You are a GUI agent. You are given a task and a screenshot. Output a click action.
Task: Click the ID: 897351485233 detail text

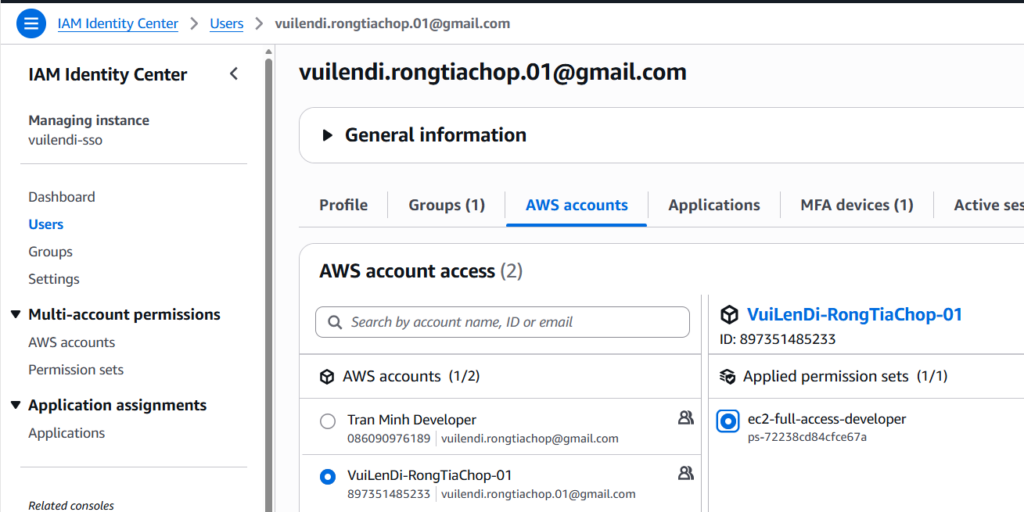[778, 340]
